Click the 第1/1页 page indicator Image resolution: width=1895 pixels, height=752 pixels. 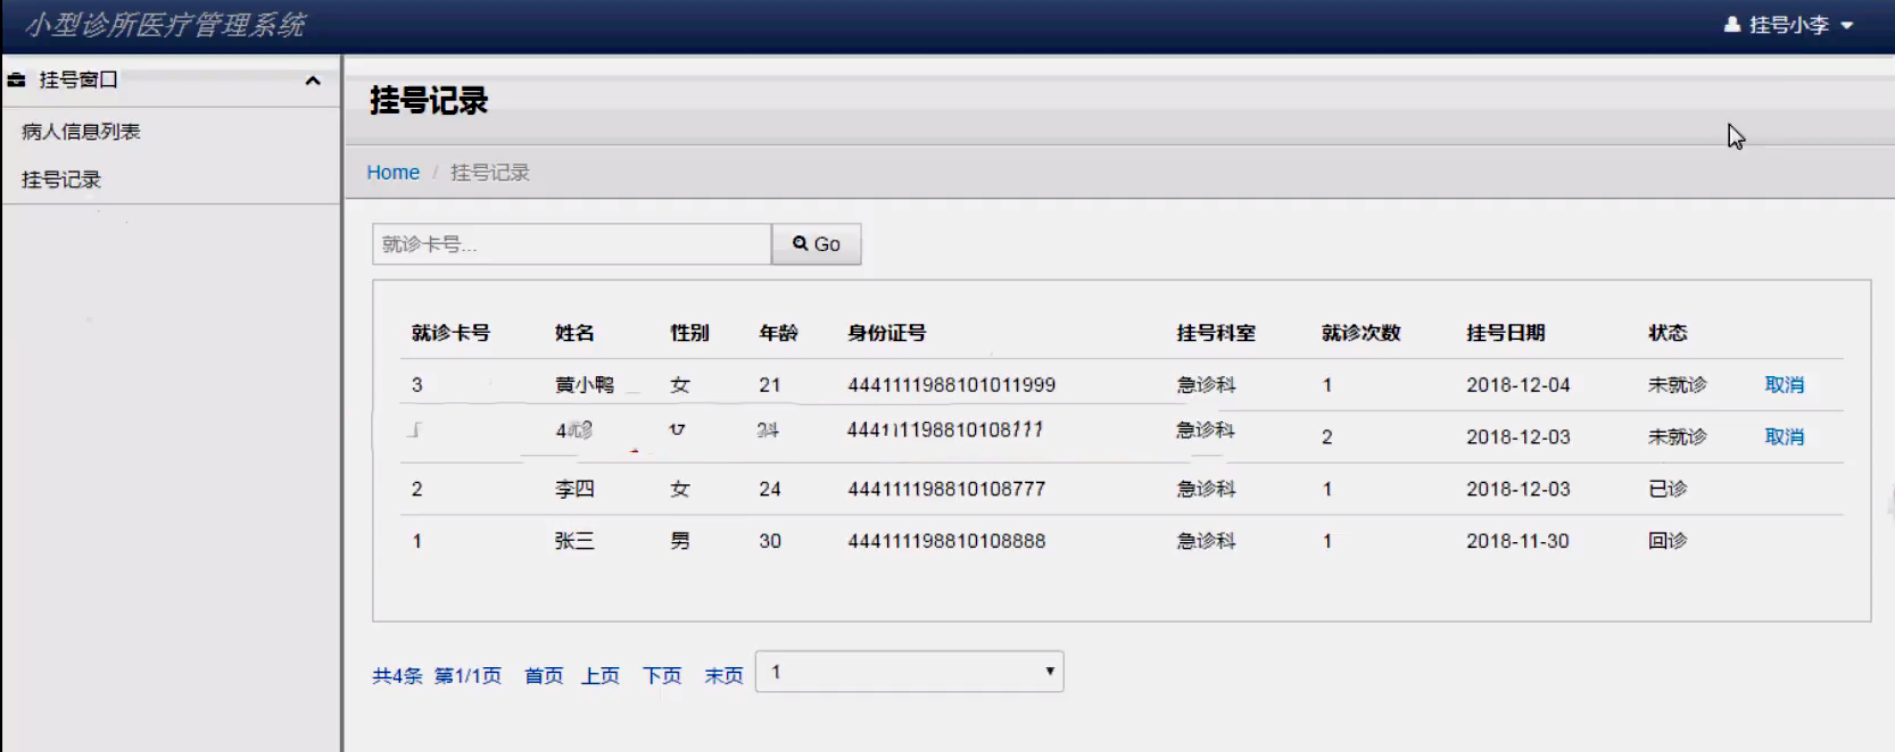click(x=468, y=676)
